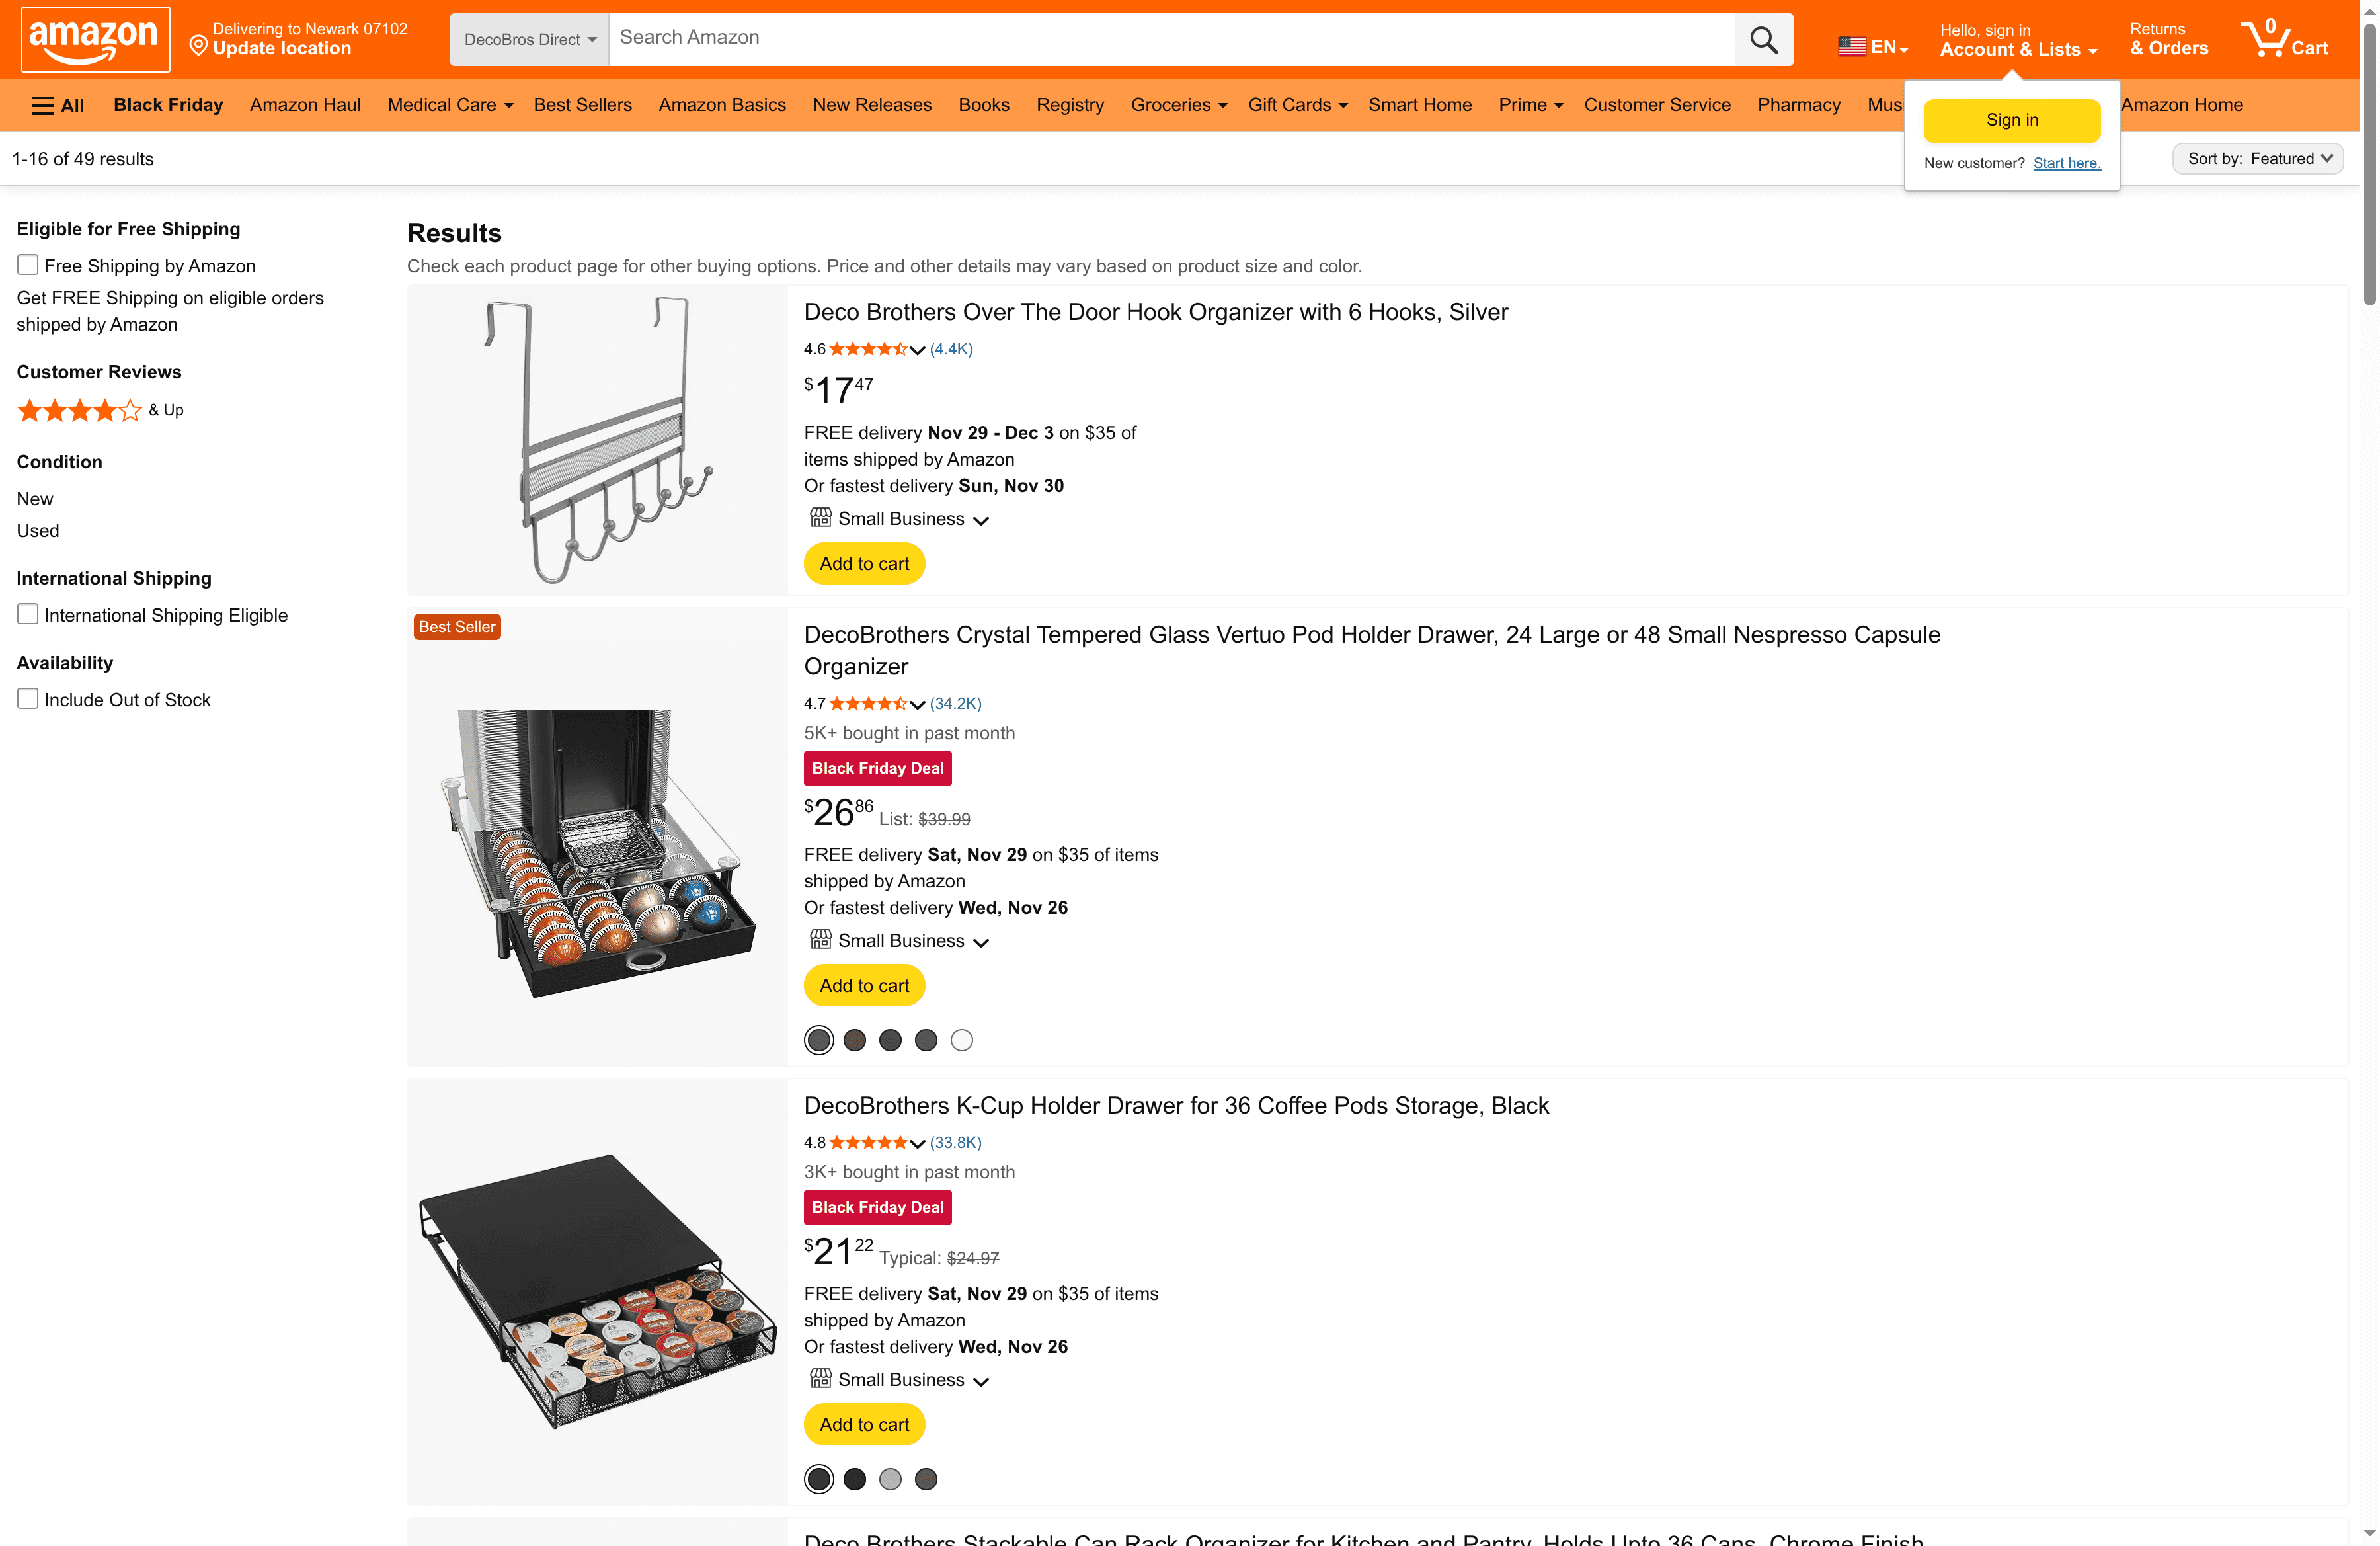Open the Sort by Featured dropdown
Screen dimensions: 2380x1546
tap(2257, 158)
